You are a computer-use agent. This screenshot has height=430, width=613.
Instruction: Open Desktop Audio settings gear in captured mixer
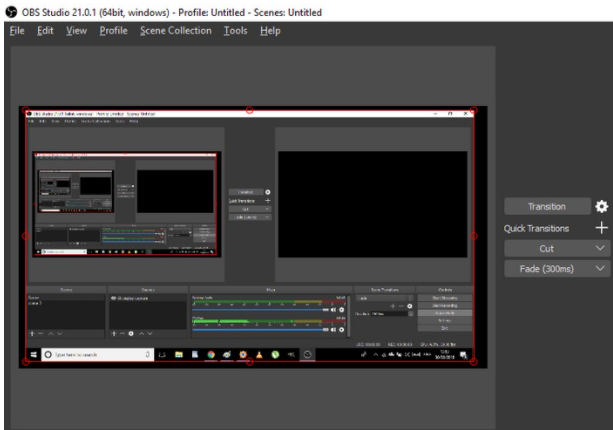(341, 310)
